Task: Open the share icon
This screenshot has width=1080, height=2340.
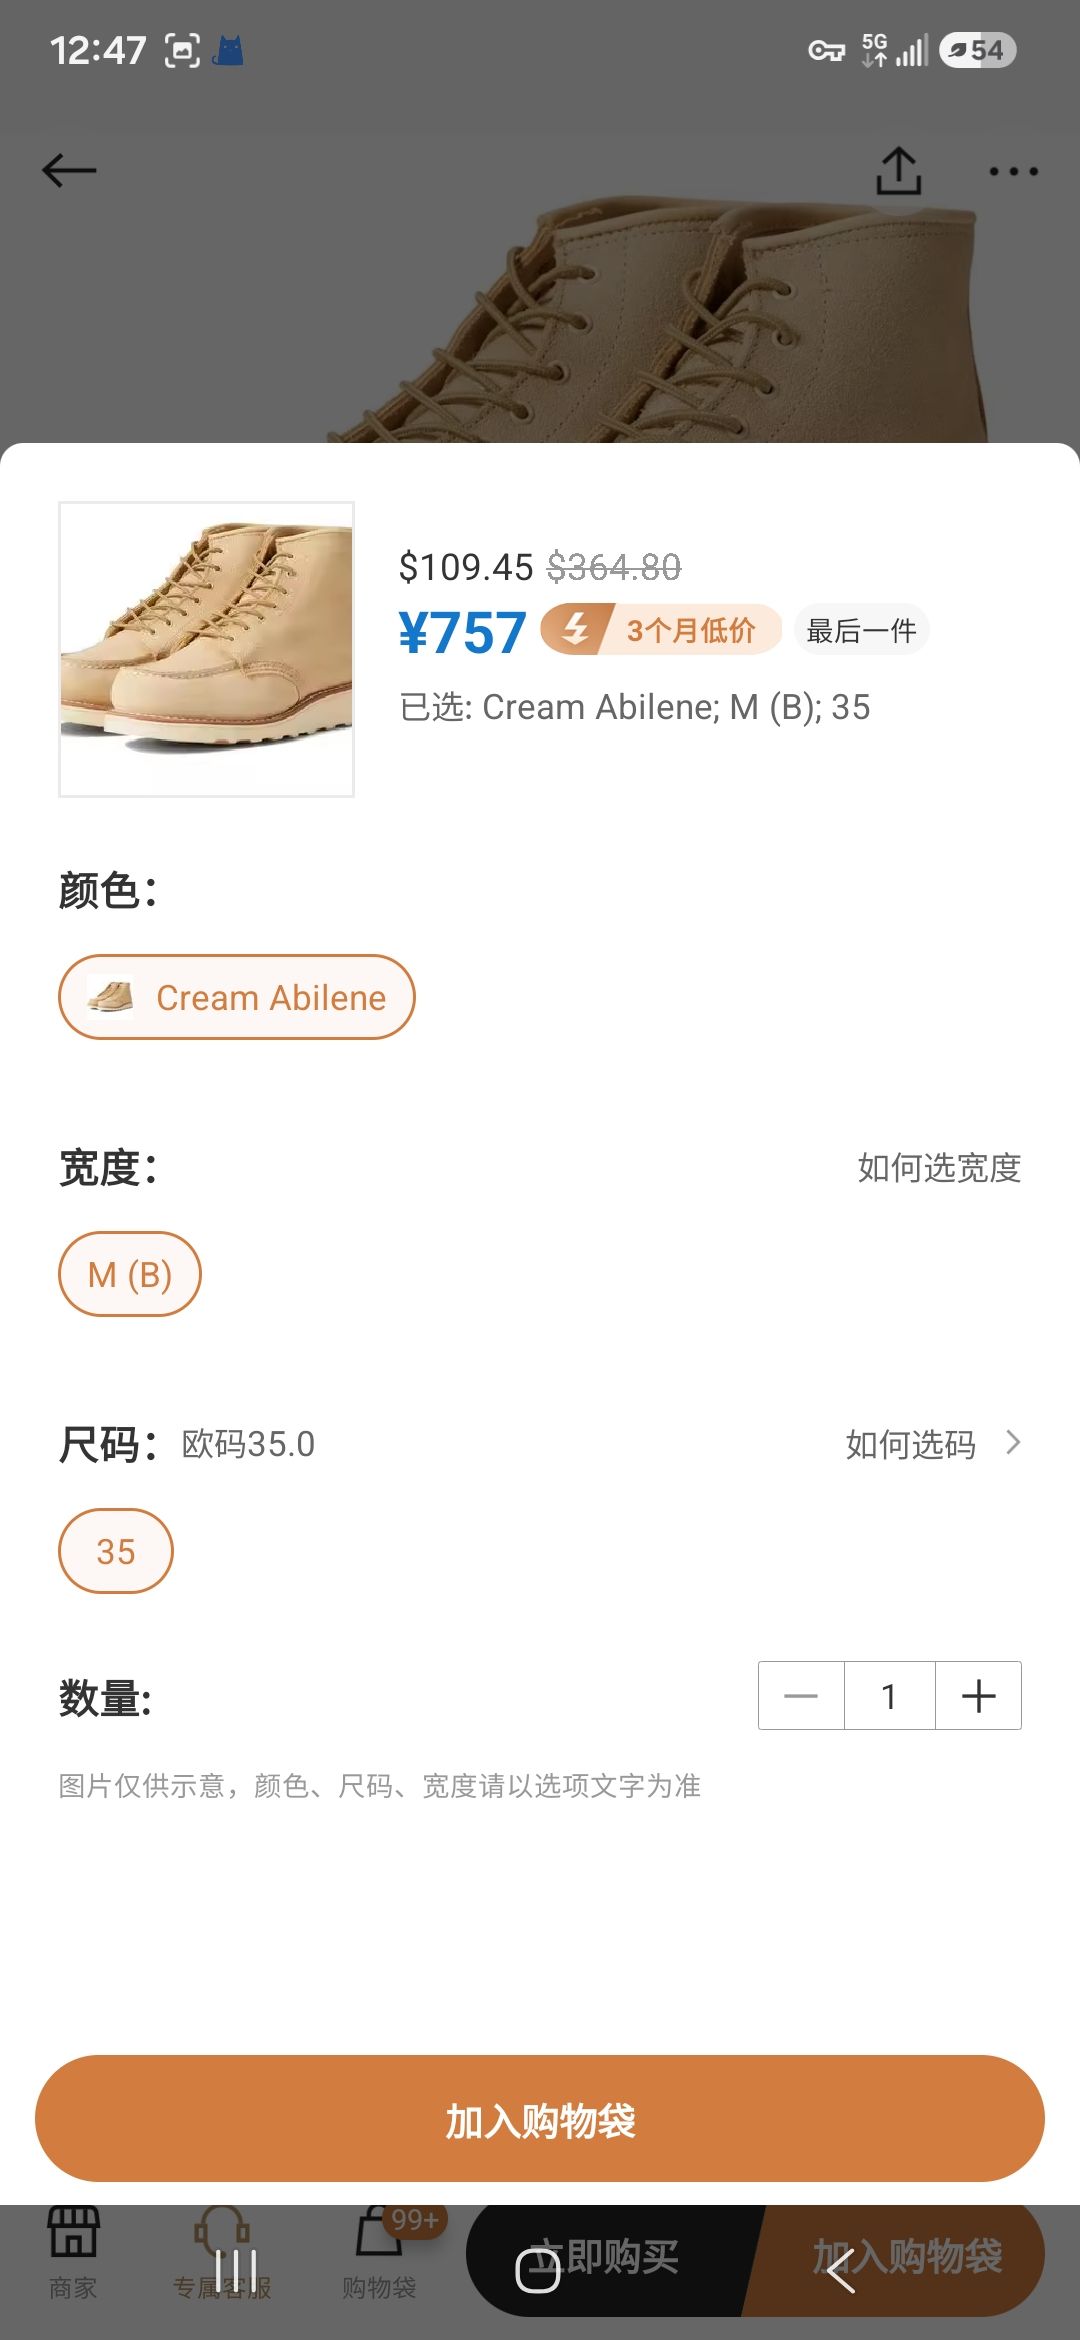Action: pyautogui.click(x=898, y=171)
